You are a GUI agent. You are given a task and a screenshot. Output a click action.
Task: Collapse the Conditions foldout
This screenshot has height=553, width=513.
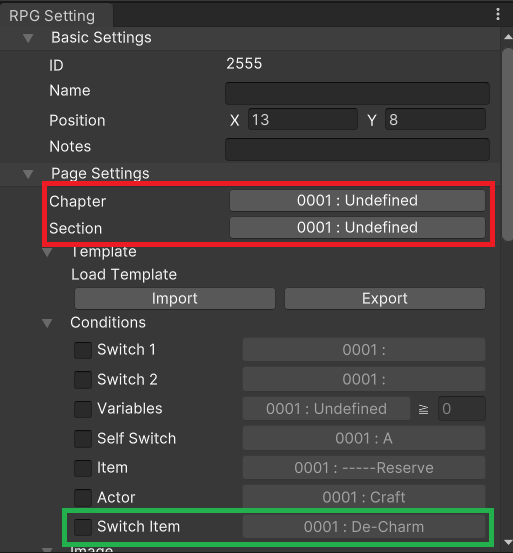pos(47,323)
